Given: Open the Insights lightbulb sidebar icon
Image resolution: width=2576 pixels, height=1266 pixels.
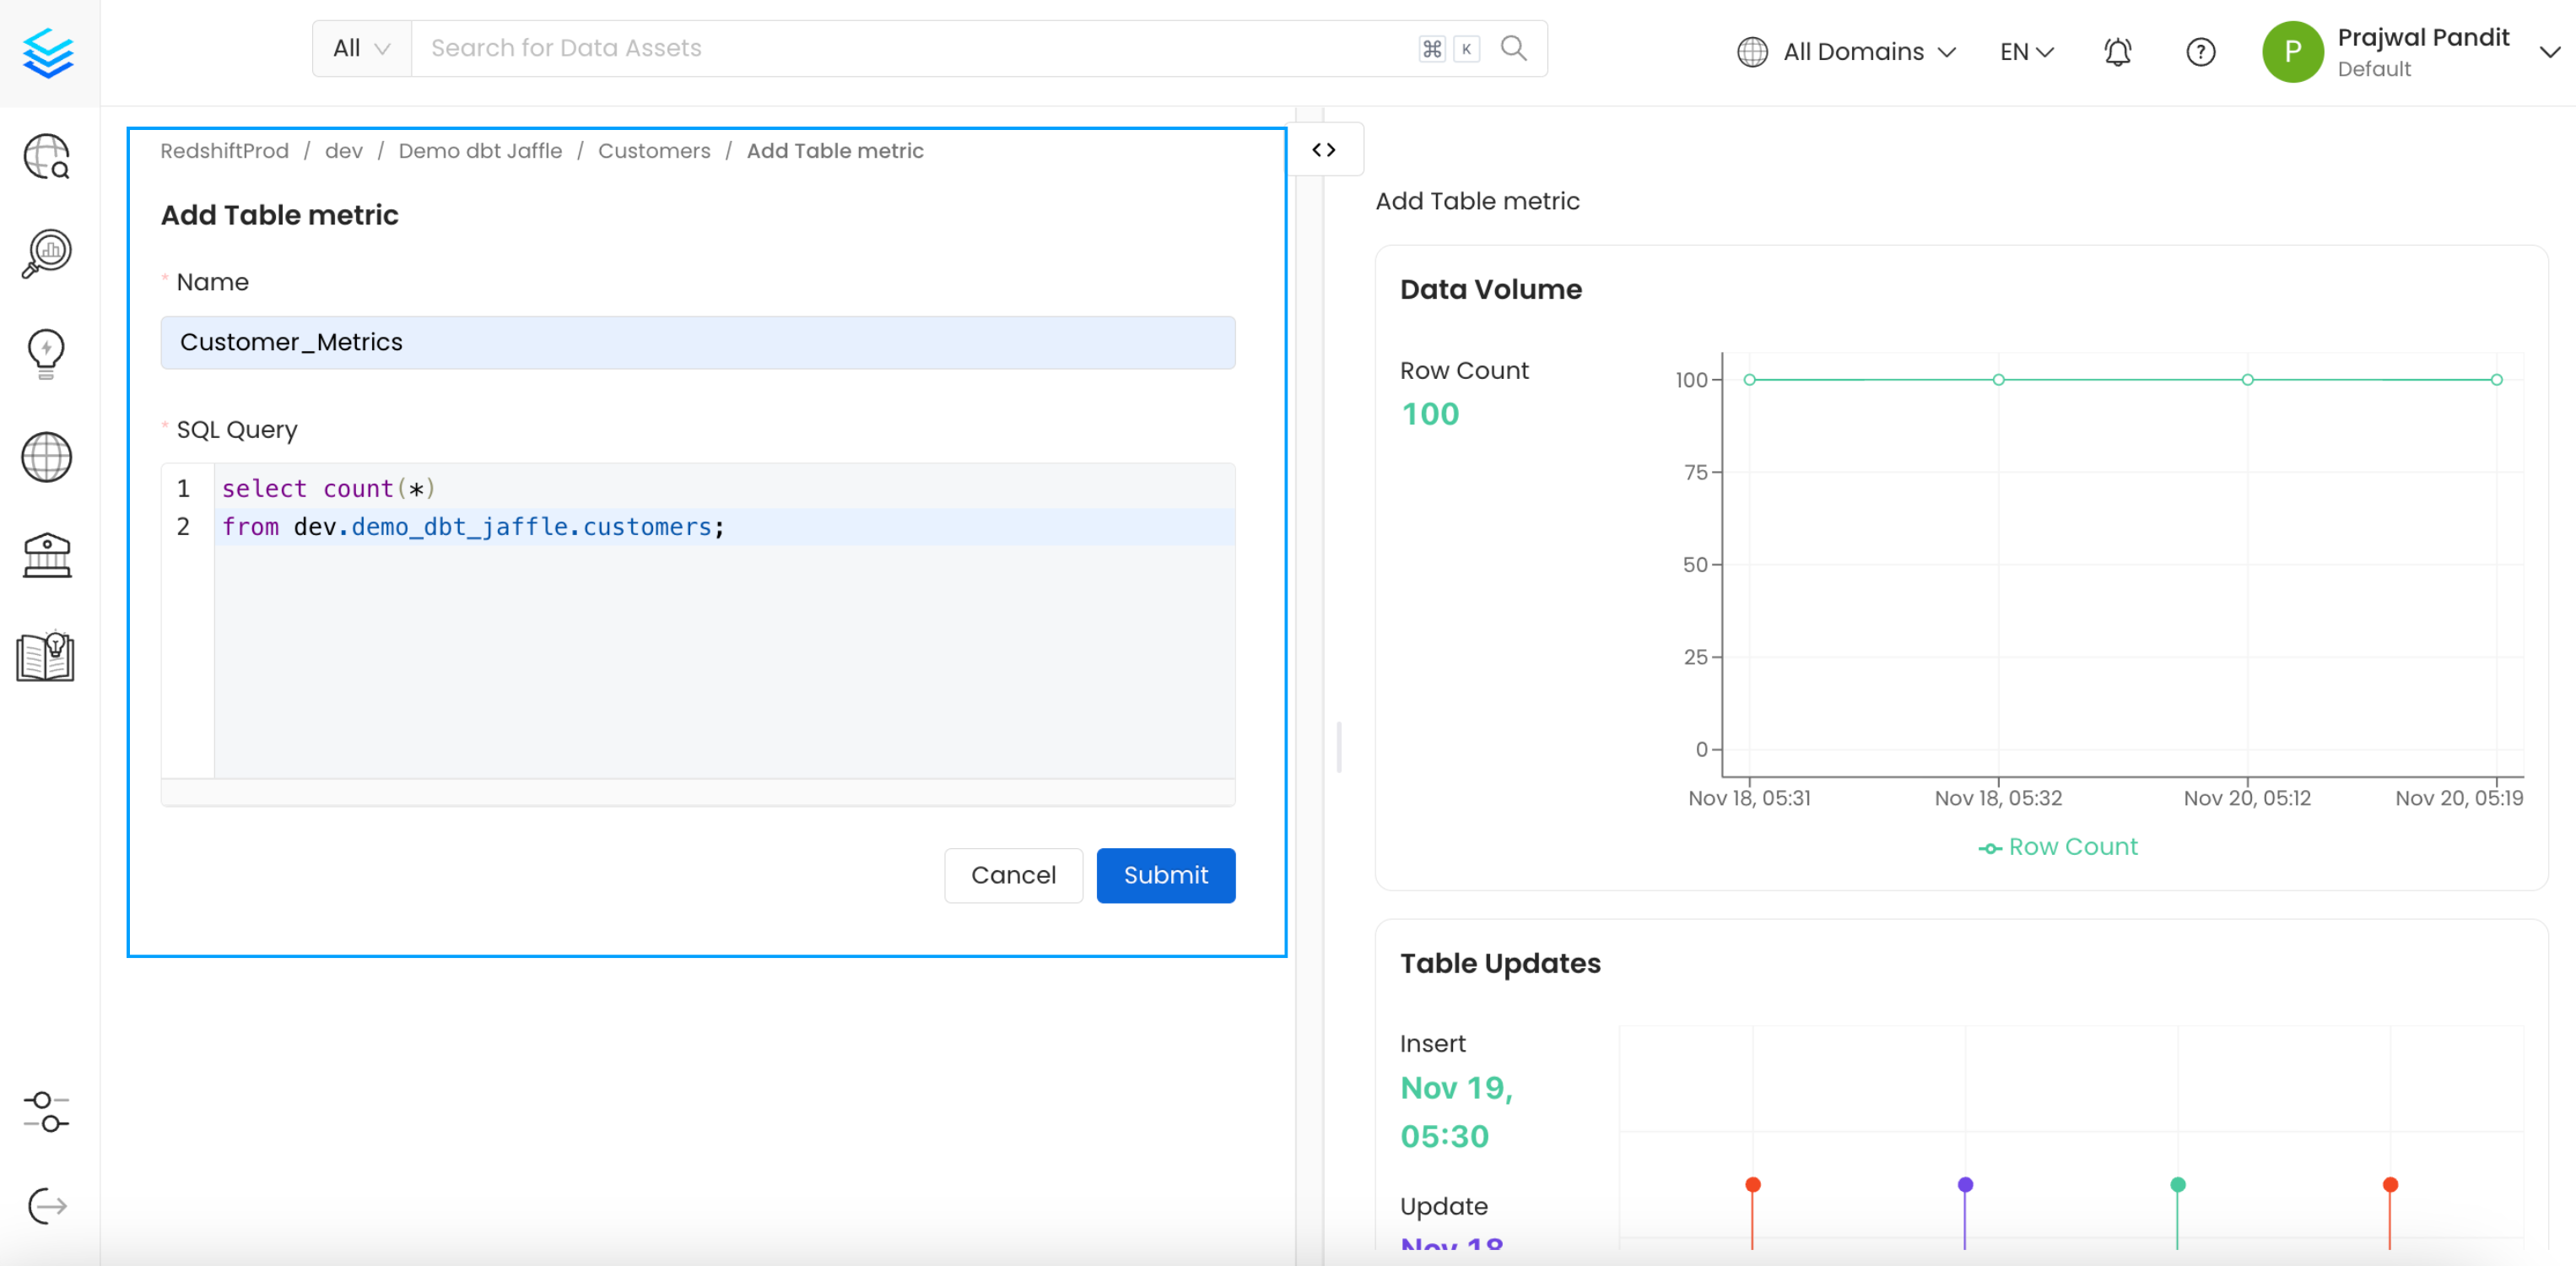Looking at the screenshot, I should 46,354.
